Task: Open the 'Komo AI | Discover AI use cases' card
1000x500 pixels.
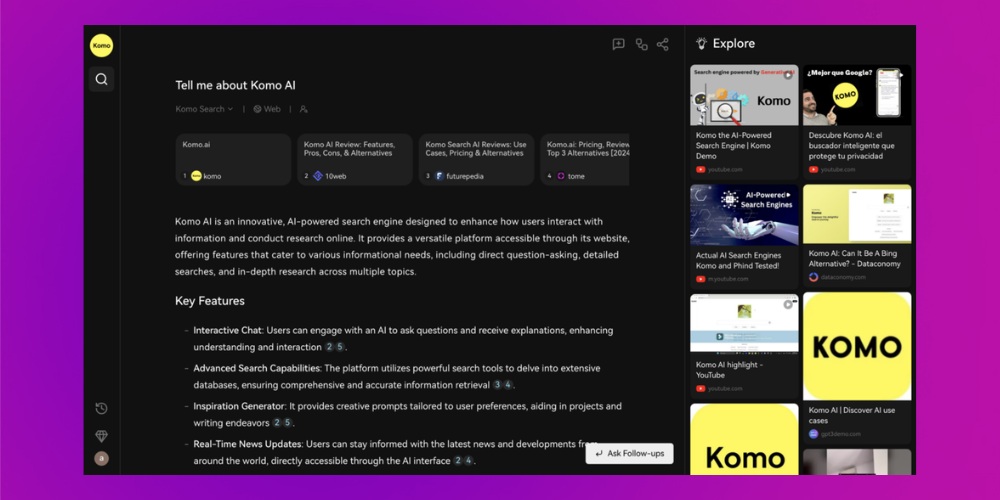Action: 857,368
